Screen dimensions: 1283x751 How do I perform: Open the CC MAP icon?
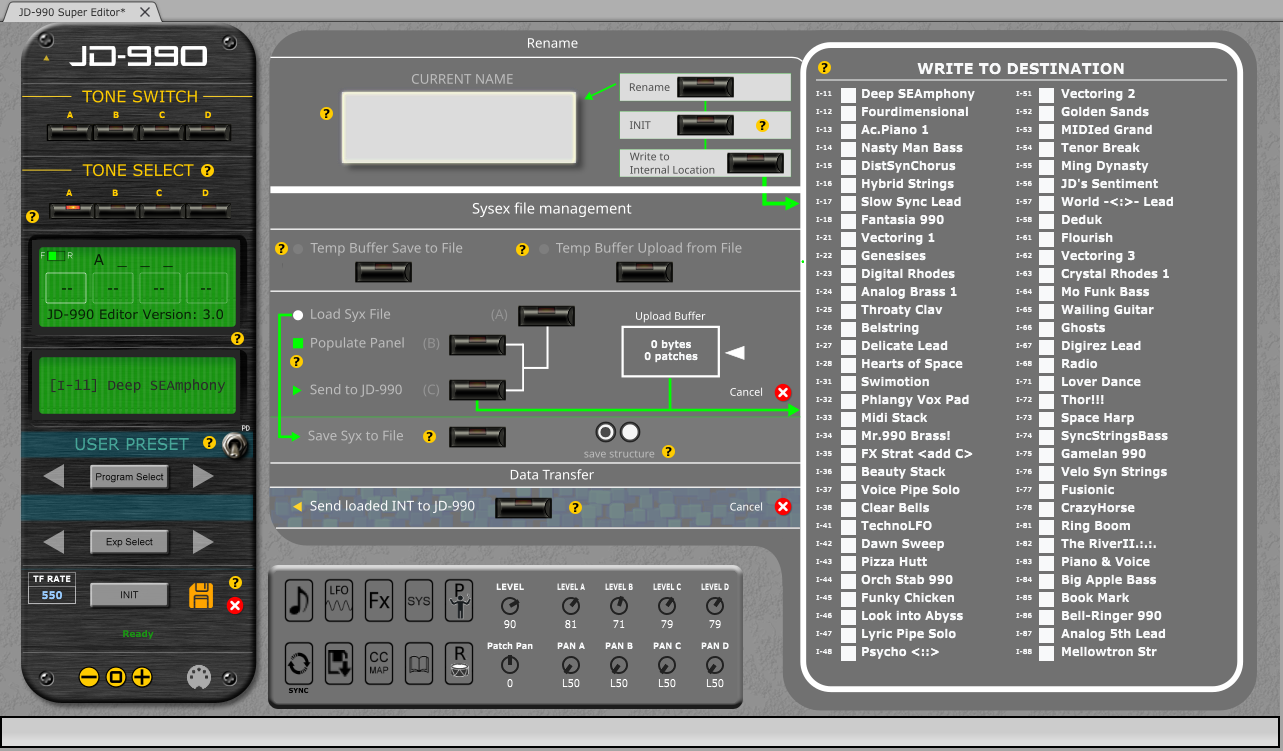379,663
